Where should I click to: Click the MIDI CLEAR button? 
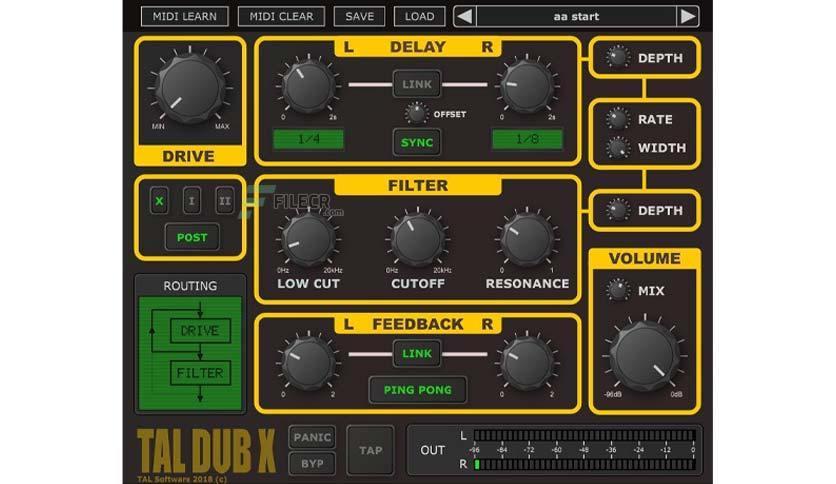(281, 17)
